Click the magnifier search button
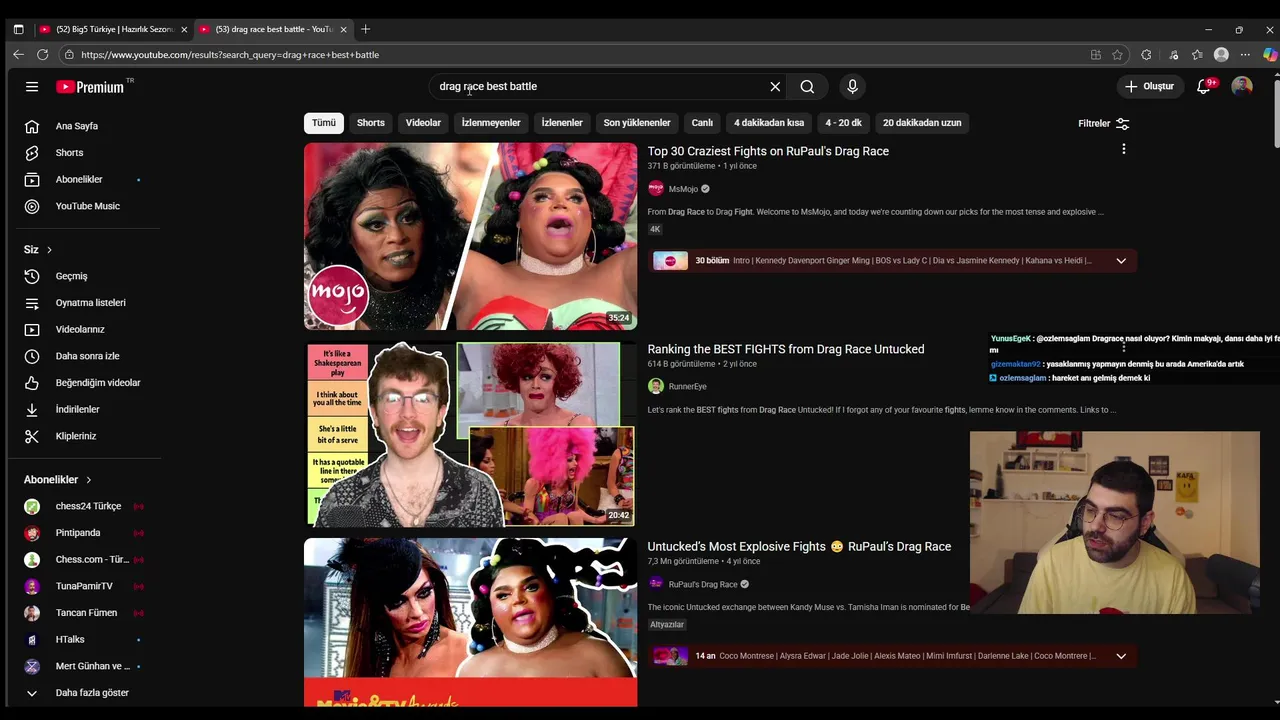Image resolution: width=1280 pixels, height=720 pixels. [x=807, y=87]
